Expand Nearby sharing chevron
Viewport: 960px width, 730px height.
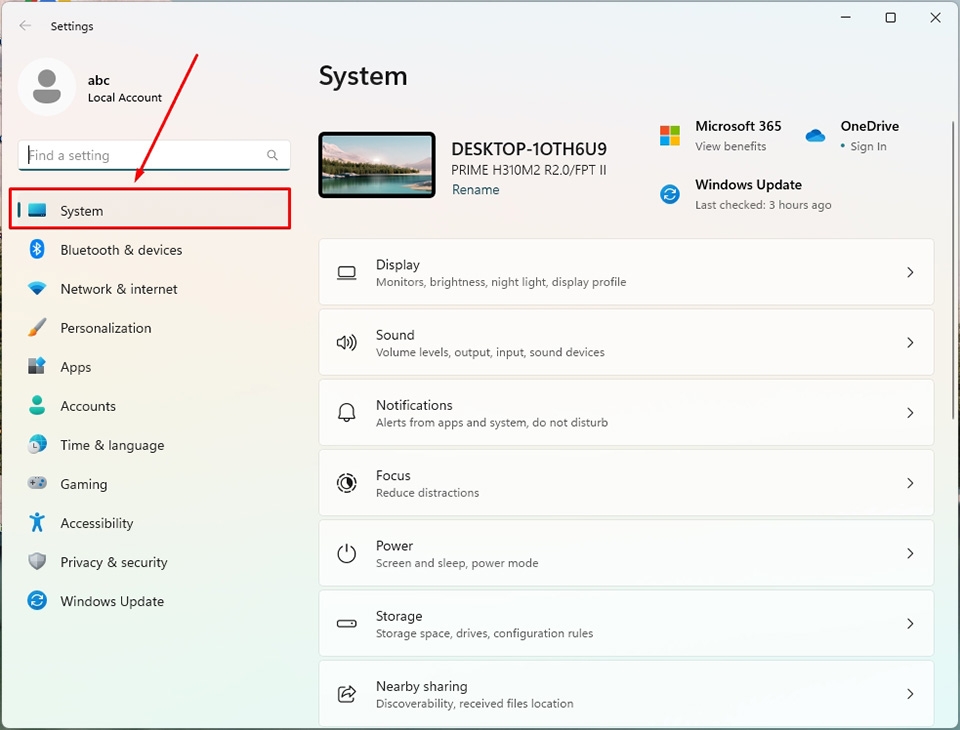pos(910,694)
